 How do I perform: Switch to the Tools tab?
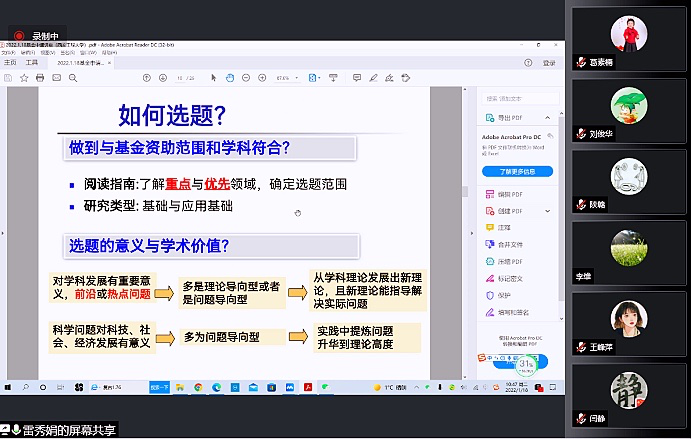(x=32, y=62)
